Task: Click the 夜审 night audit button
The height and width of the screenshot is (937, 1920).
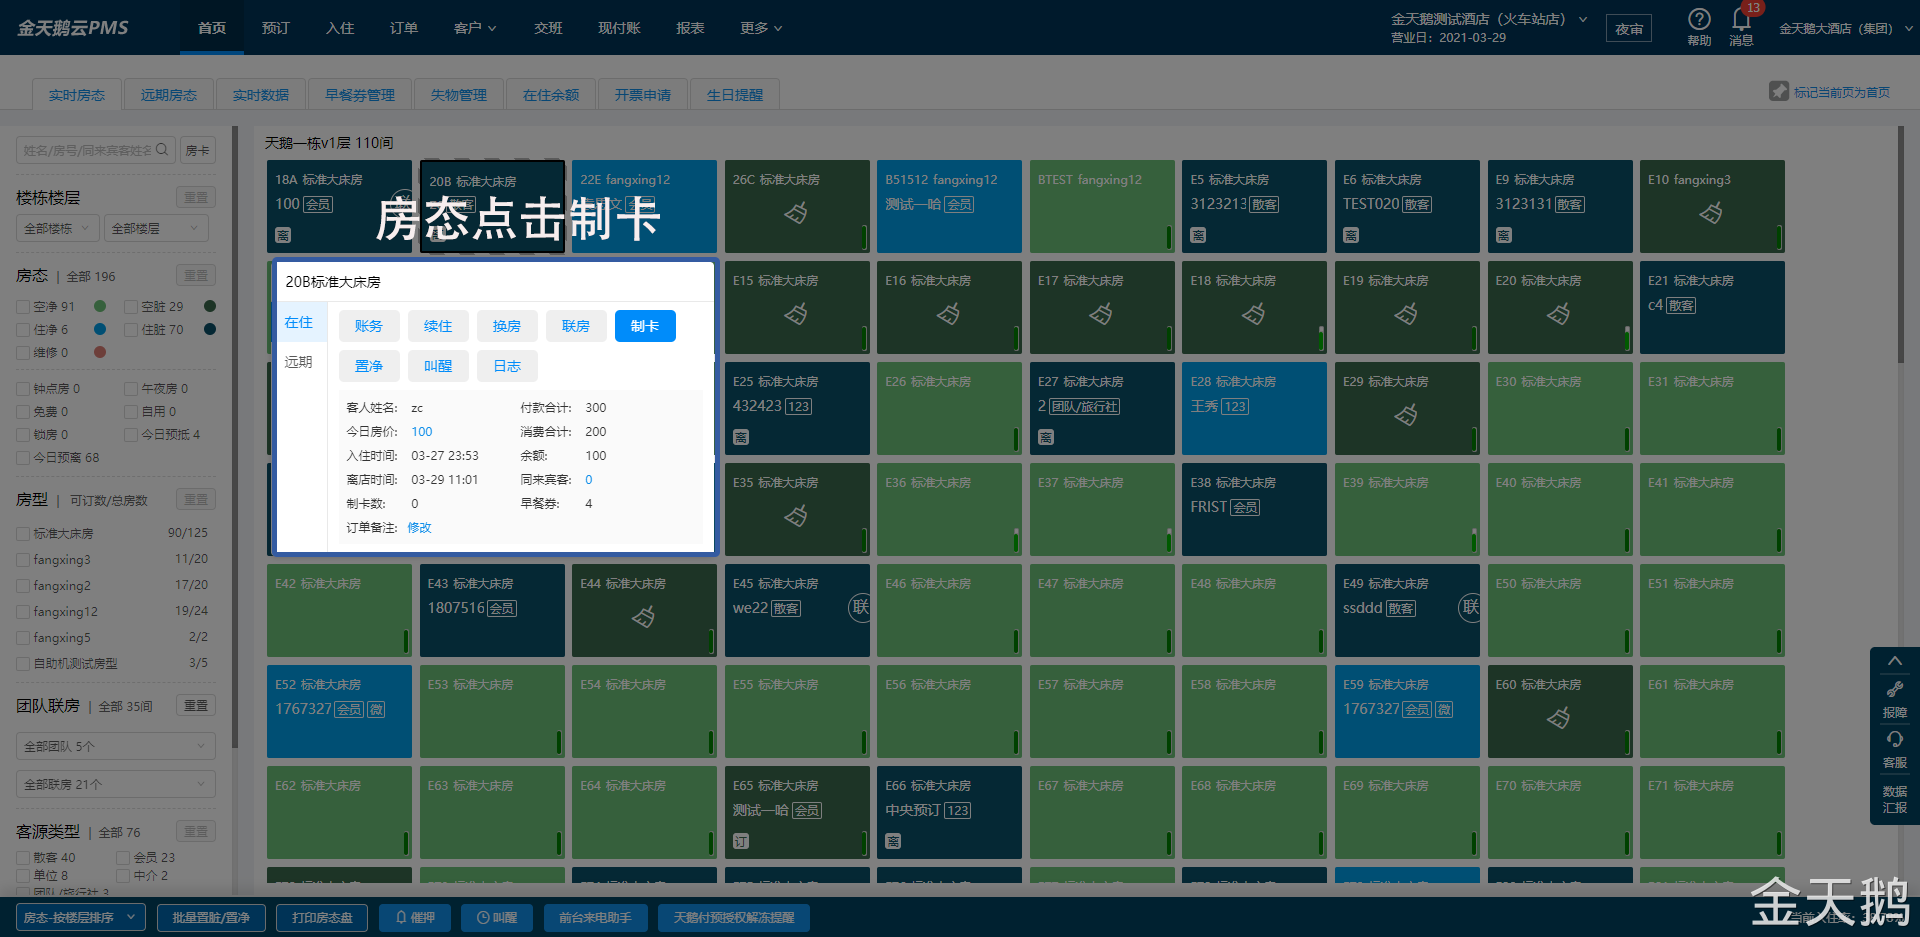Action: 1629,29
